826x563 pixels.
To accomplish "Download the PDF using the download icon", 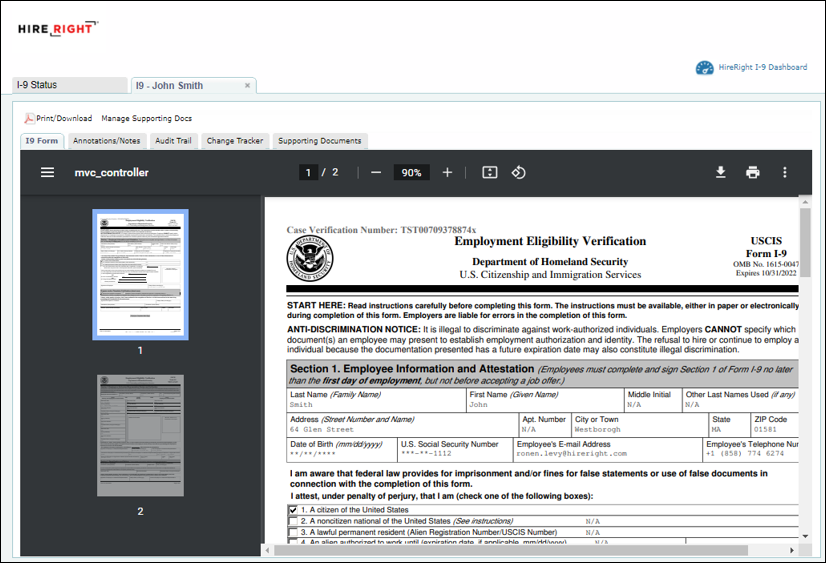I will (720, 172).
